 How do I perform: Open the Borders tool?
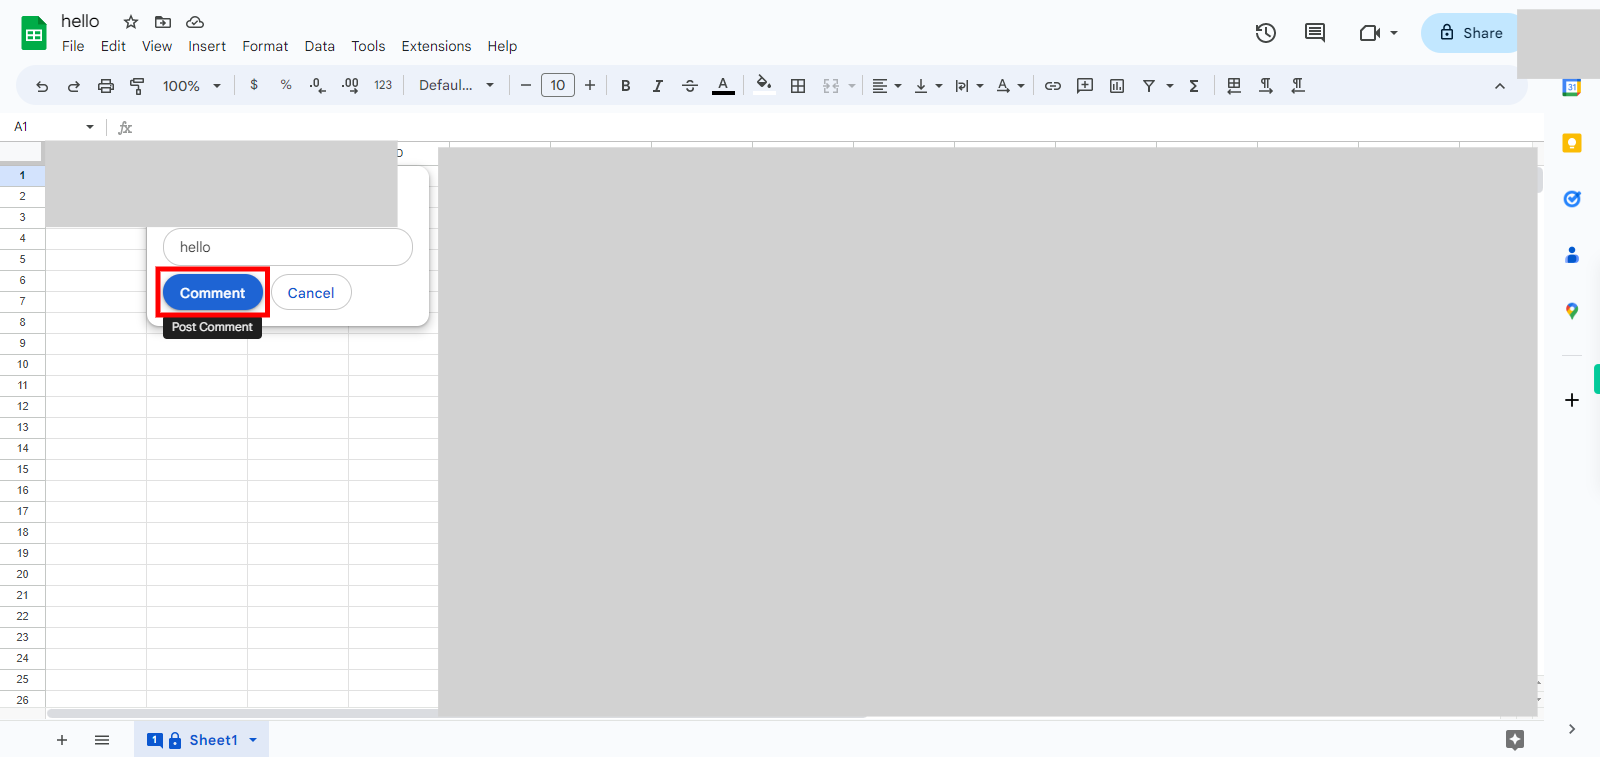(798, 86)
